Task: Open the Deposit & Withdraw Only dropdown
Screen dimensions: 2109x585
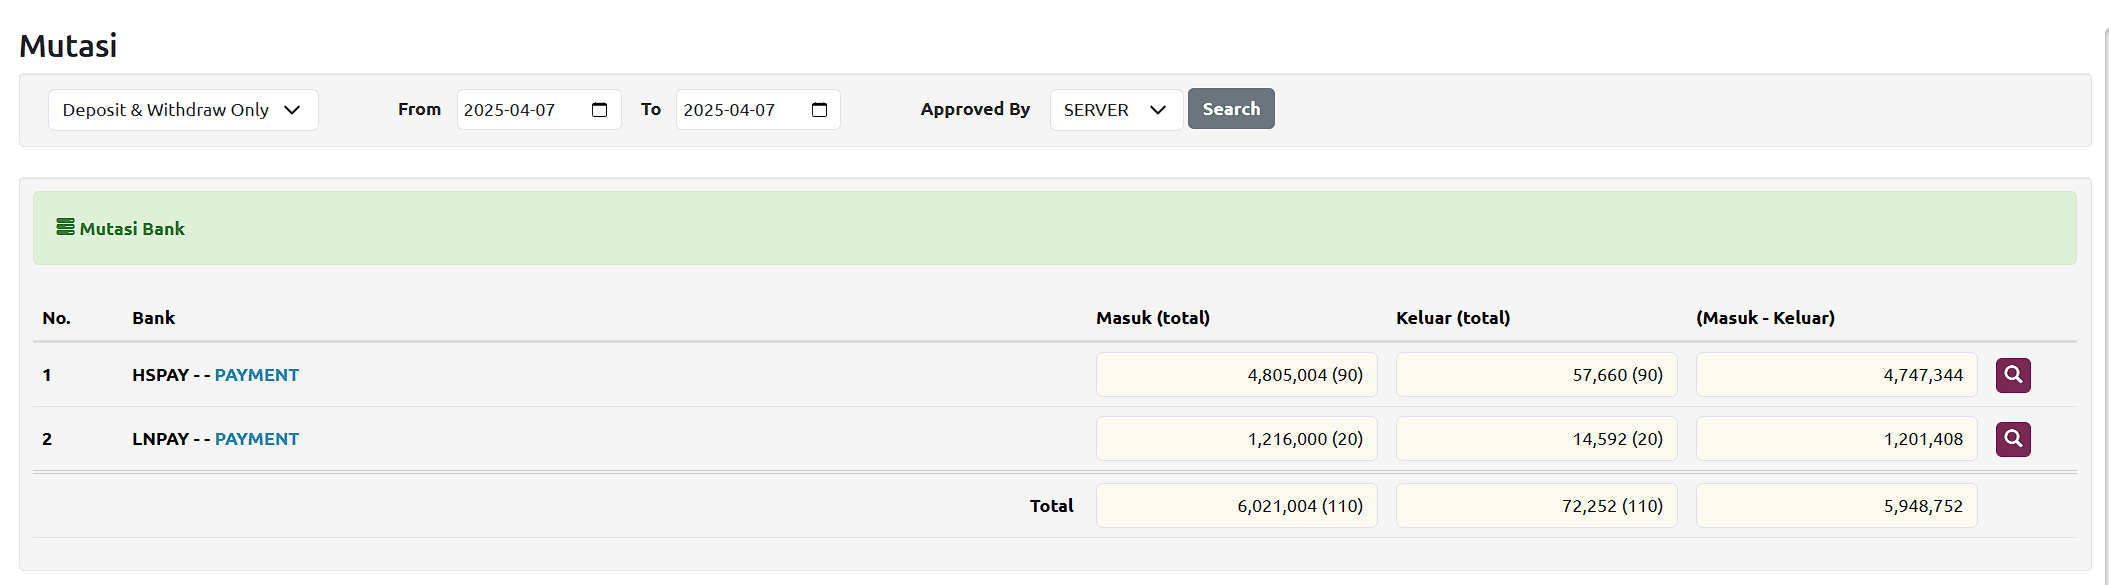Action: pyautogui.click(x=183, y=110)
